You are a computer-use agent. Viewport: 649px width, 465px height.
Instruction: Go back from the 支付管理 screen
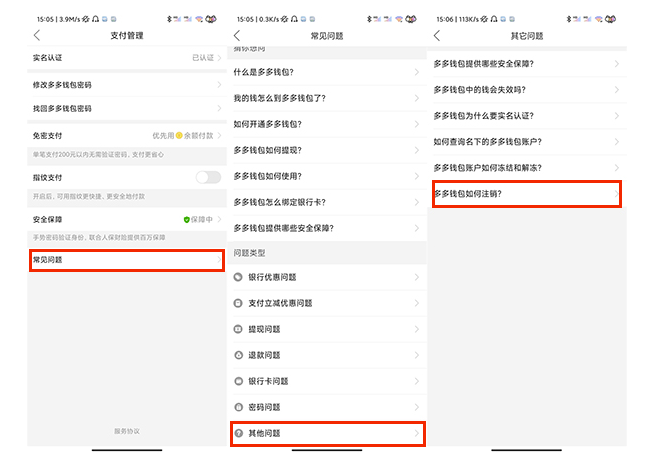click(37, 36)
